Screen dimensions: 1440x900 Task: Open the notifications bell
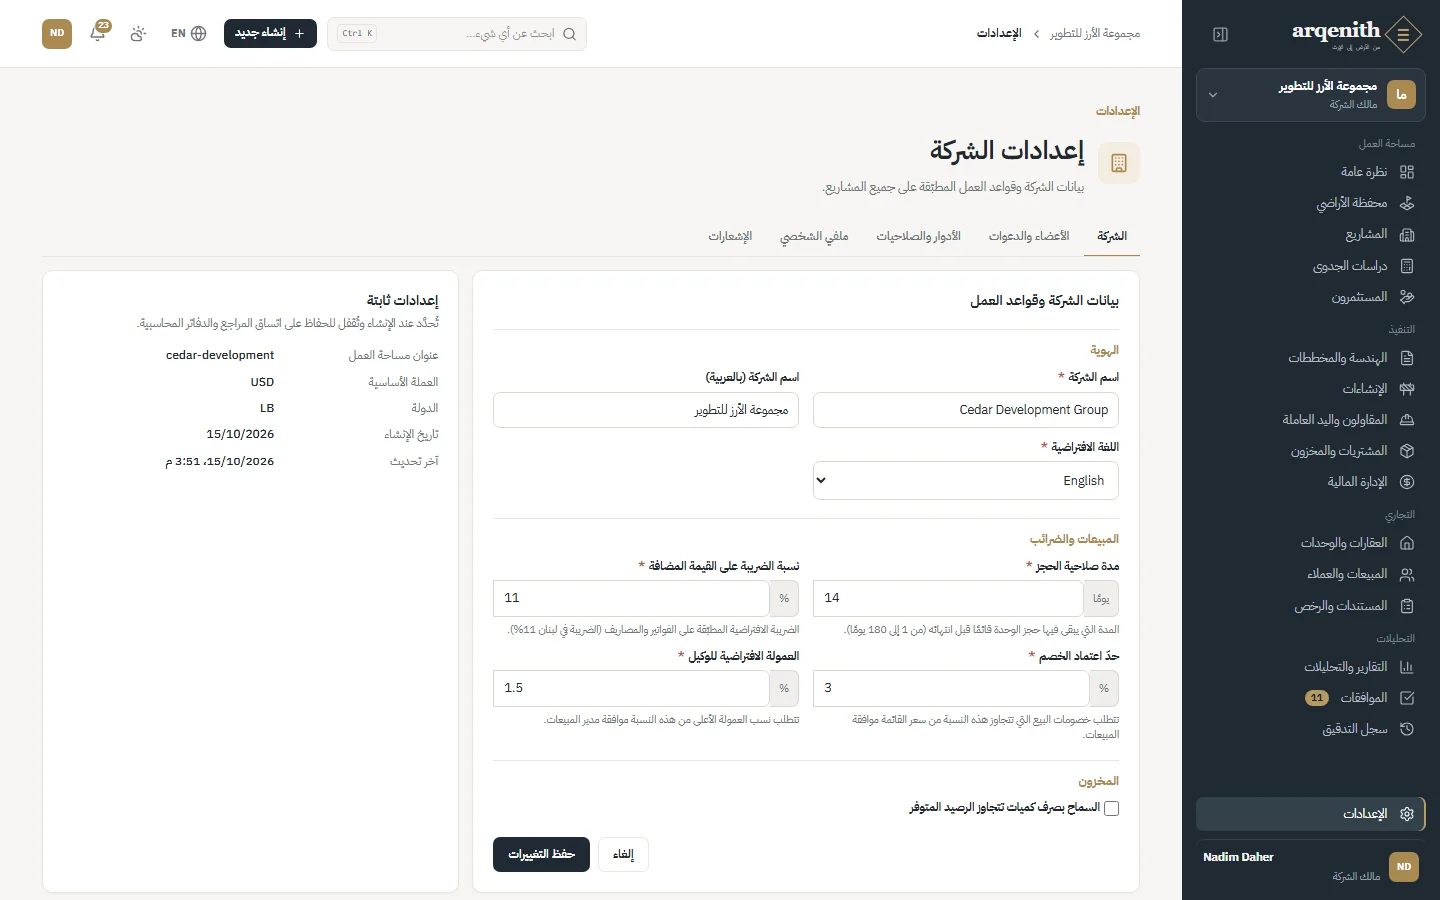tap(98, 33)
